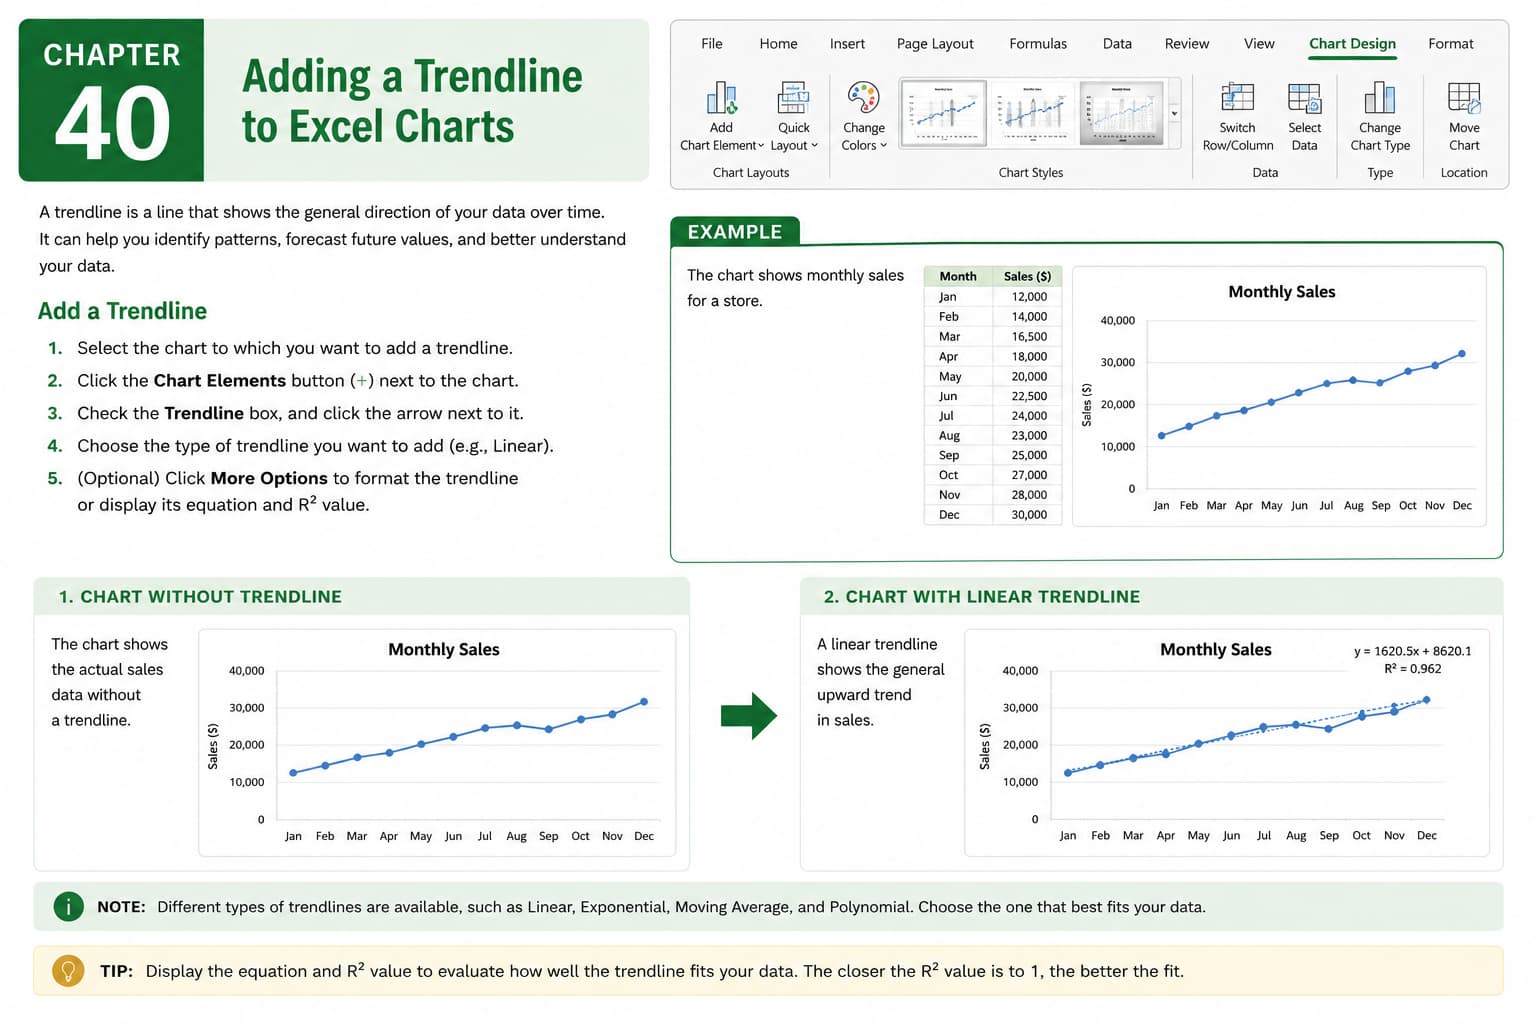
Task: Select the second chart style thumbnail
Action: click(x=1032, y=114)
